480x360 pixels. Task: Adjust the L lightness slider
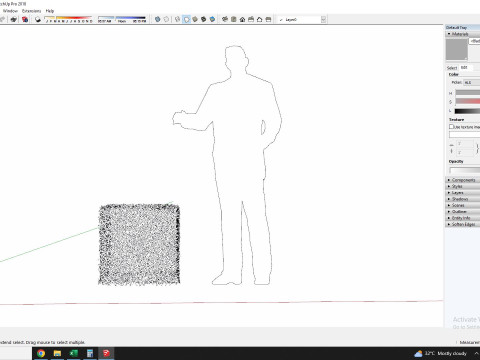coord(468,111)
